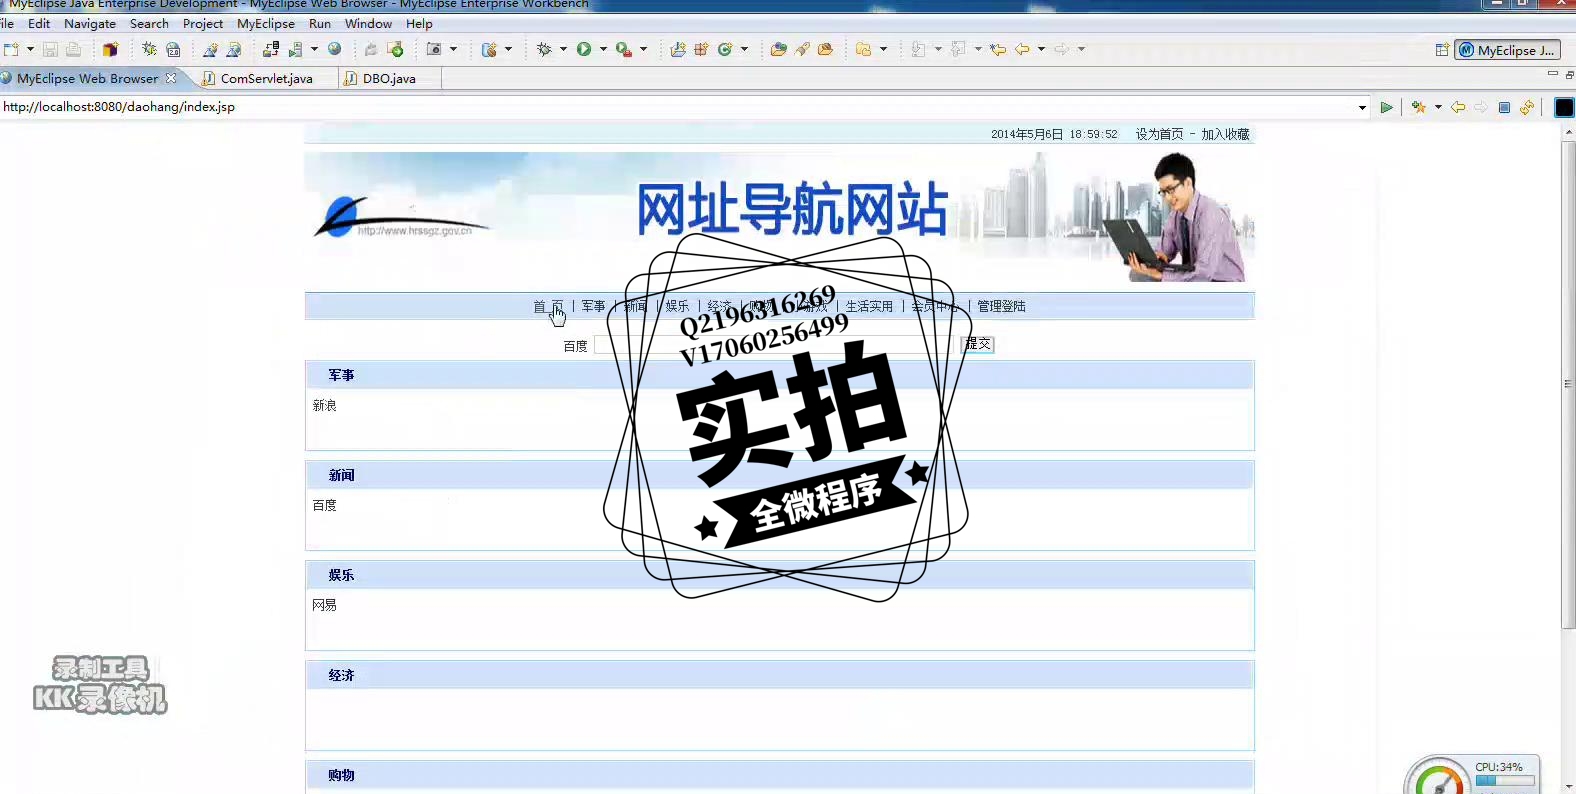1576x794 pixels.
Task: Click the Last Edit Location arrow icon
Action: point(998,49)
